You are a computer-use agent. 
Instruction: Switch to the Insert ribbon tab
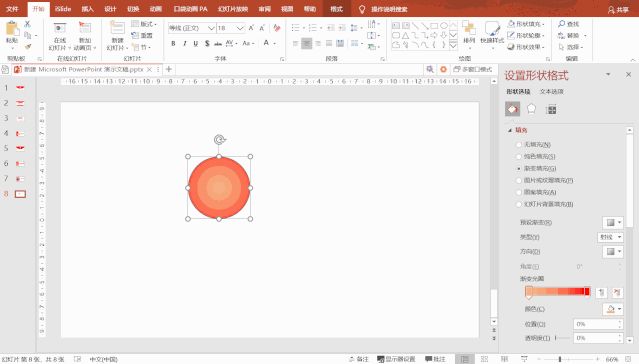coord(87,9)
